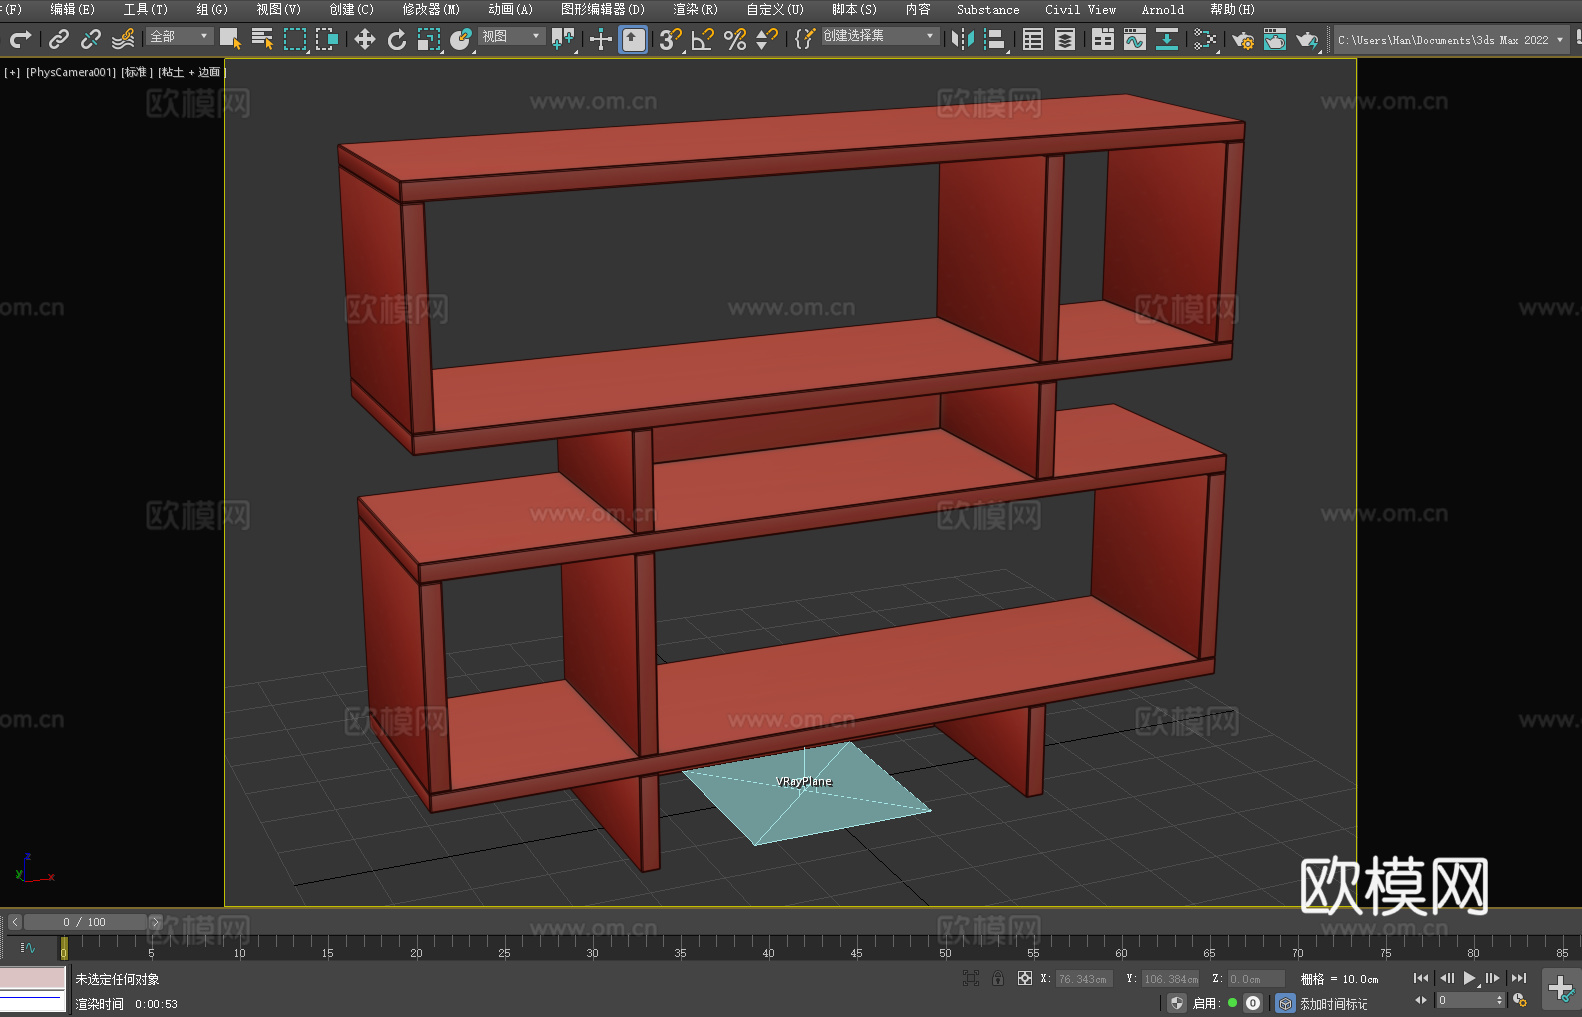The width and height of the screenshot is (1582, 1017).
Task: Click the Y coordinate field
Action: coord(1170,979)
